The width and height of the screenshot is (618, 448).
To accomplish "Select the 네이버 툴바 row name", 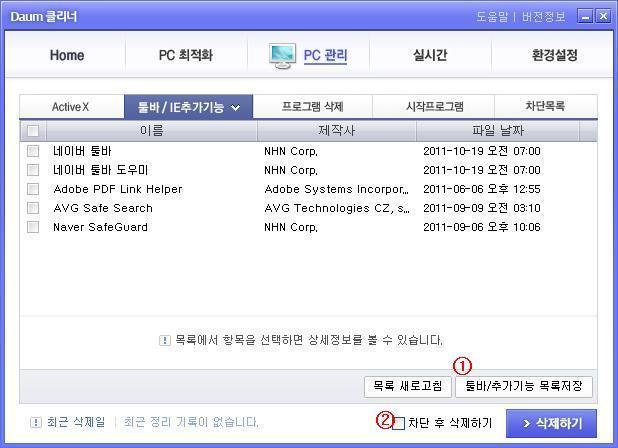I will click(x=82, y=151).
